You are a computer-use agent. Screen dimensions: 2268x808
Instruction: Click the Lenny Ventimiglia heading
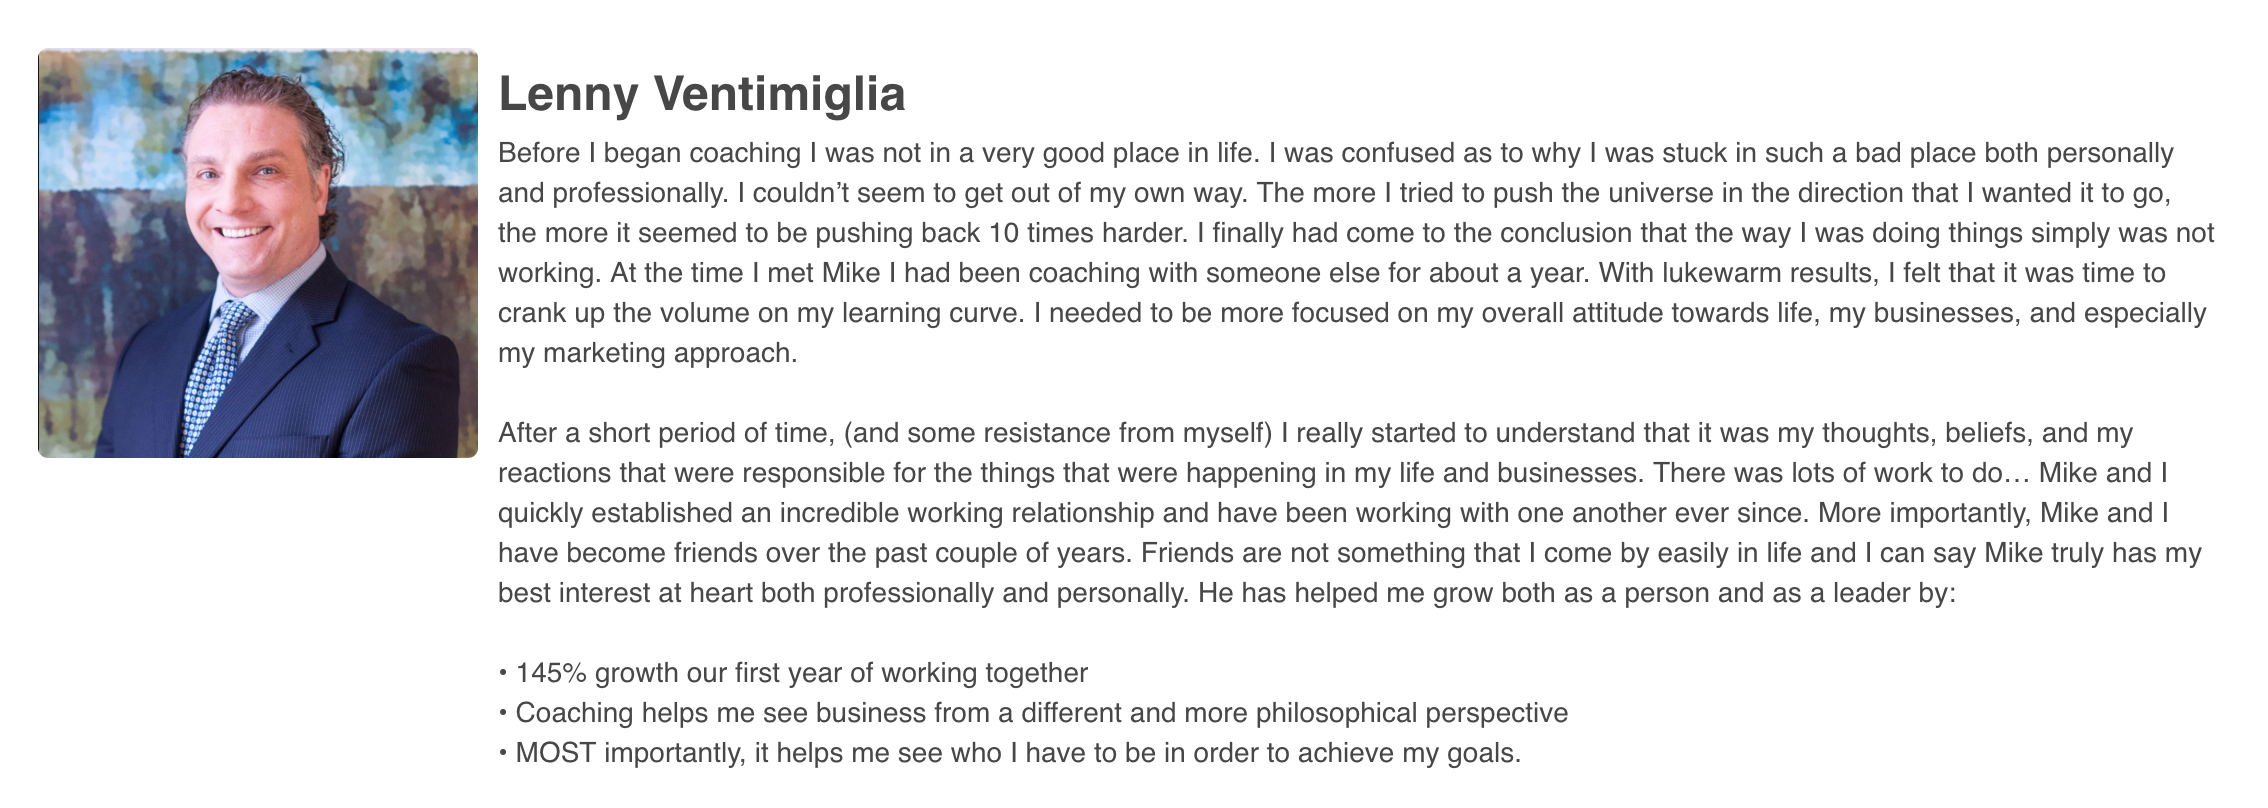[x=701, y=94]
